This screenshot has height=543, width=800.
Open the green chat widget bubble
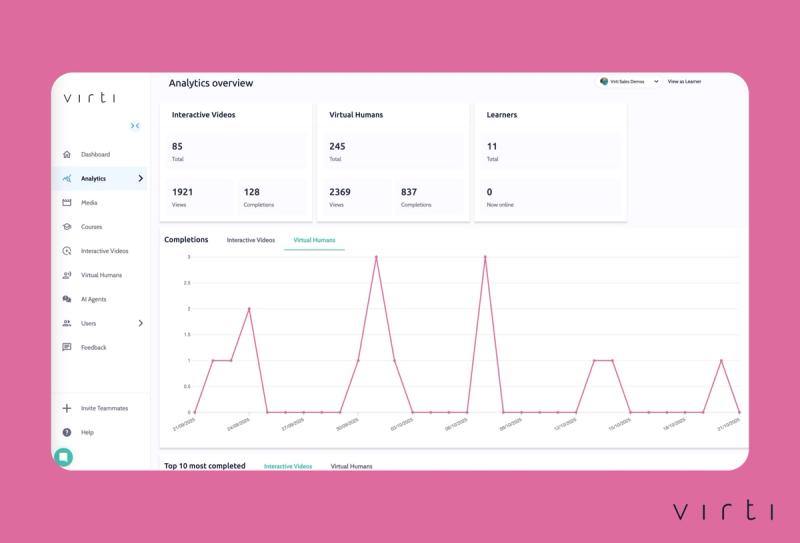(x=64, y=457)
